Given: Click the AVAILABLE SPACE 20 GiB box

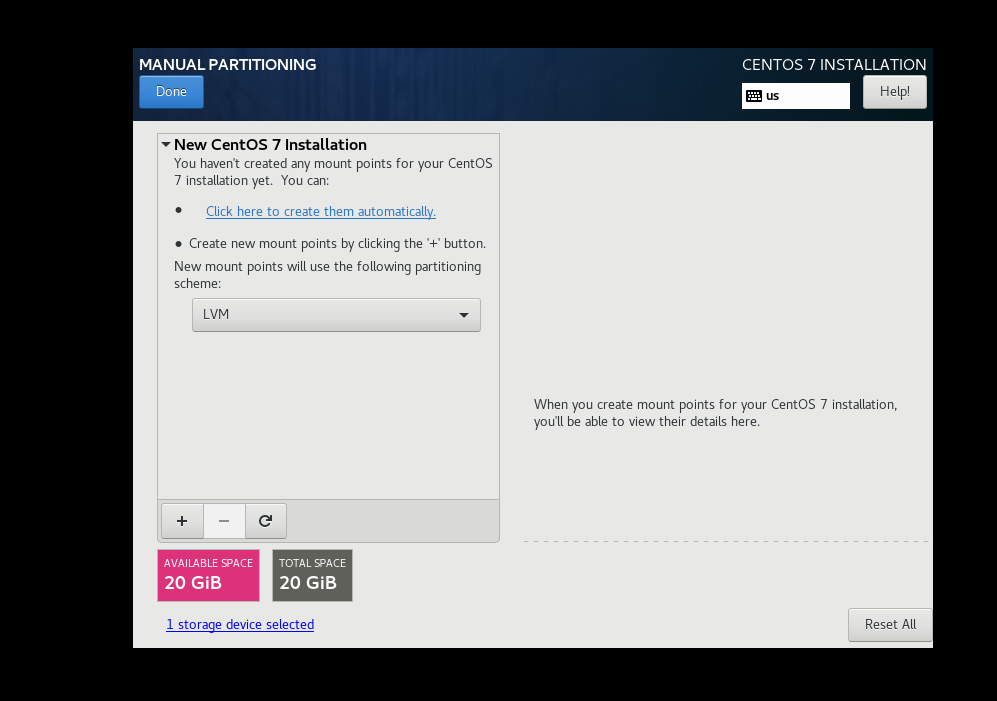Looking at the screenshot, I should [209, 576].
